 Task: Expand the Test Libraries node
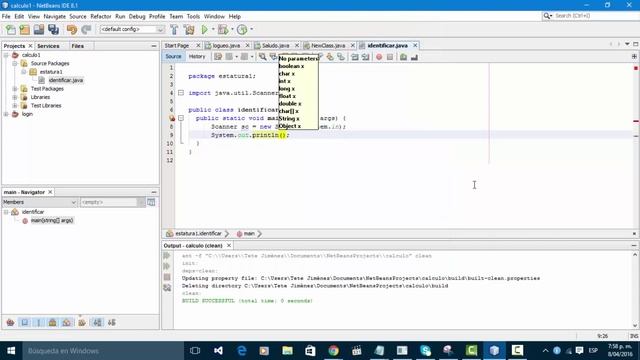15,105
